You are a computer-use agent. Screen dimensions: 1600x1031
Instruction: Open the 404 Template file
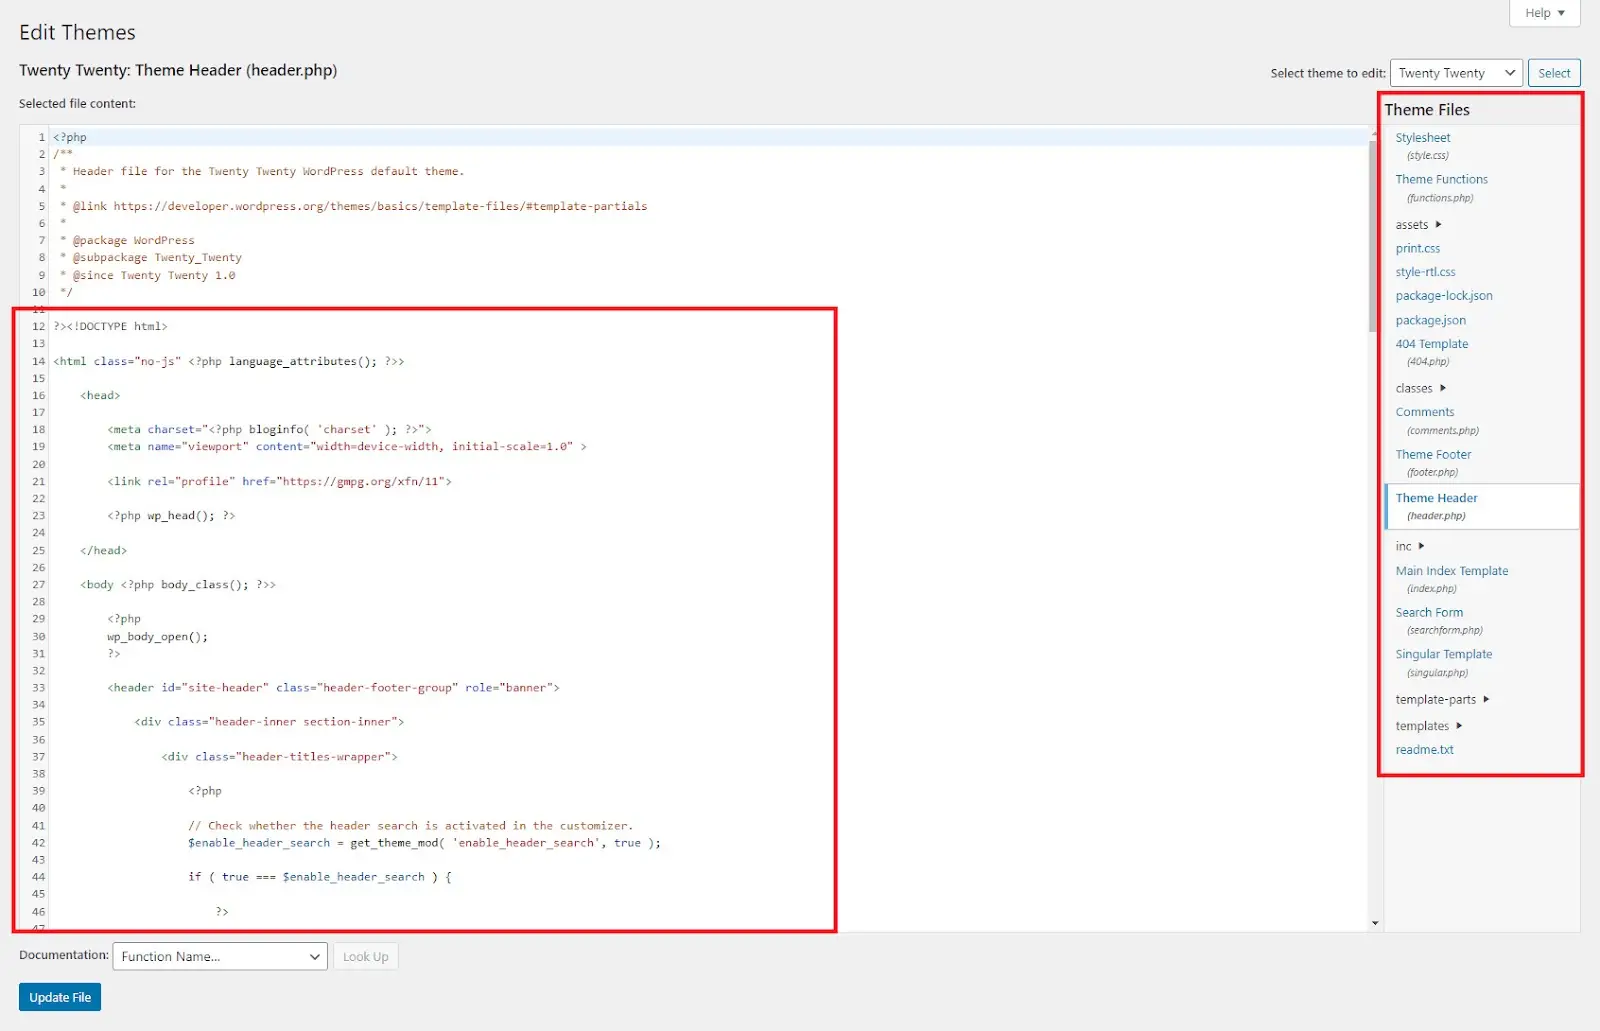pyautogui.click(x=1431, y=343)
